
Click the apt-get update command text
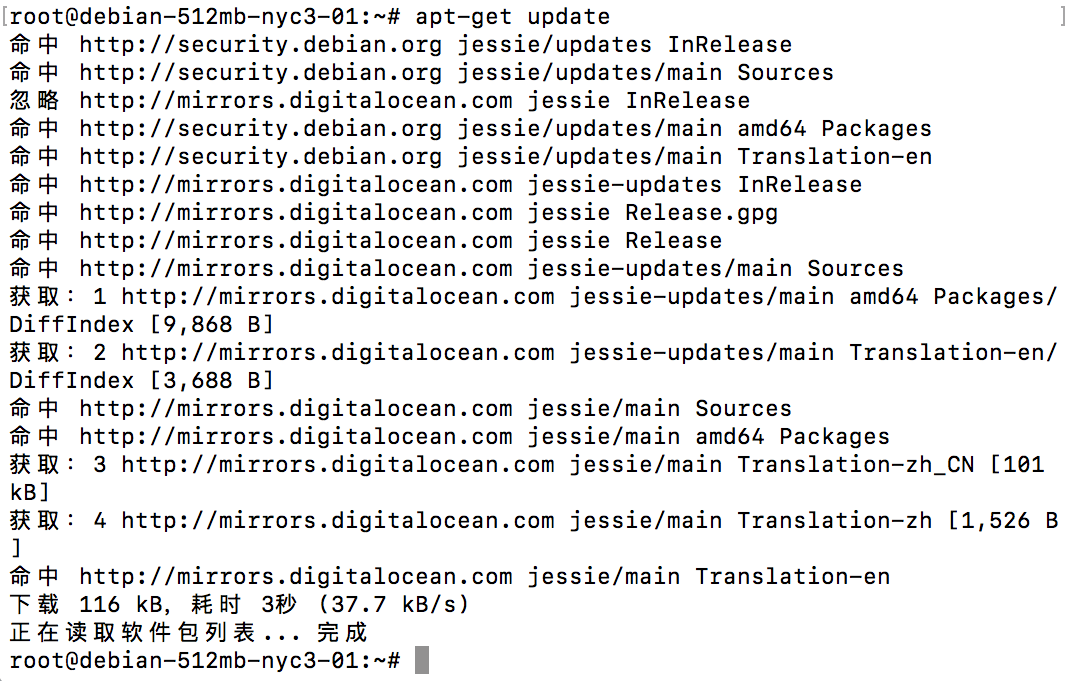point(513,17)
